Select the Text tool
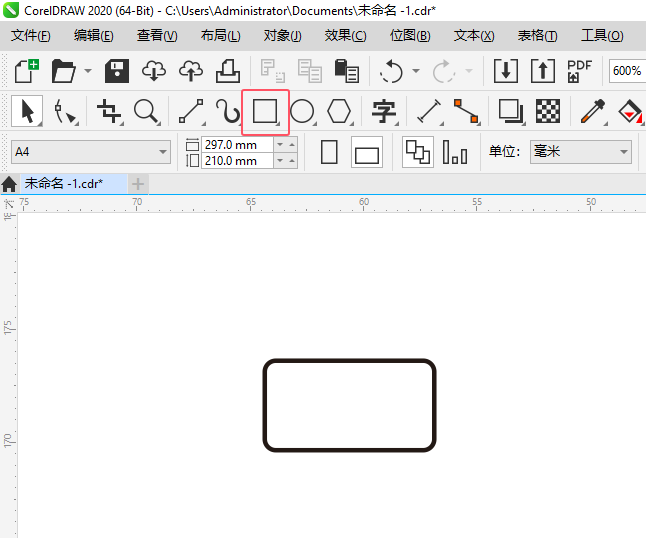The image size is (646, 538). 384,111
